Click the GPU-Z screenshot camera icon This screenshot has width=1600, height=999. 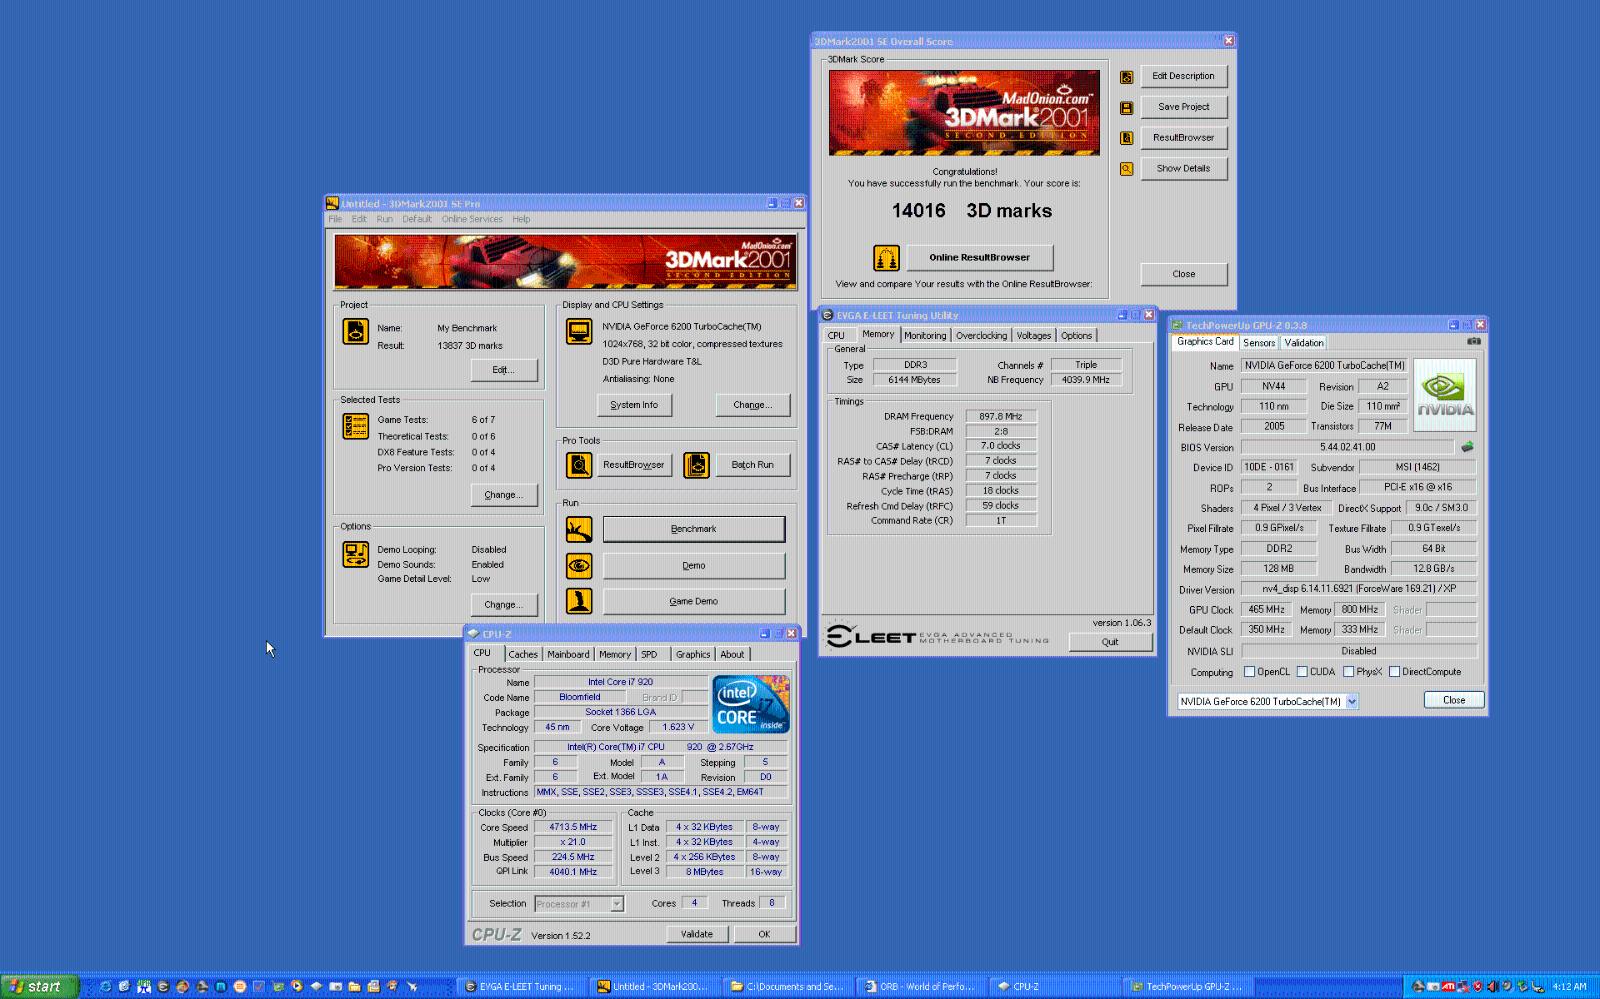pyautogui.click(x=1473, y=341)
